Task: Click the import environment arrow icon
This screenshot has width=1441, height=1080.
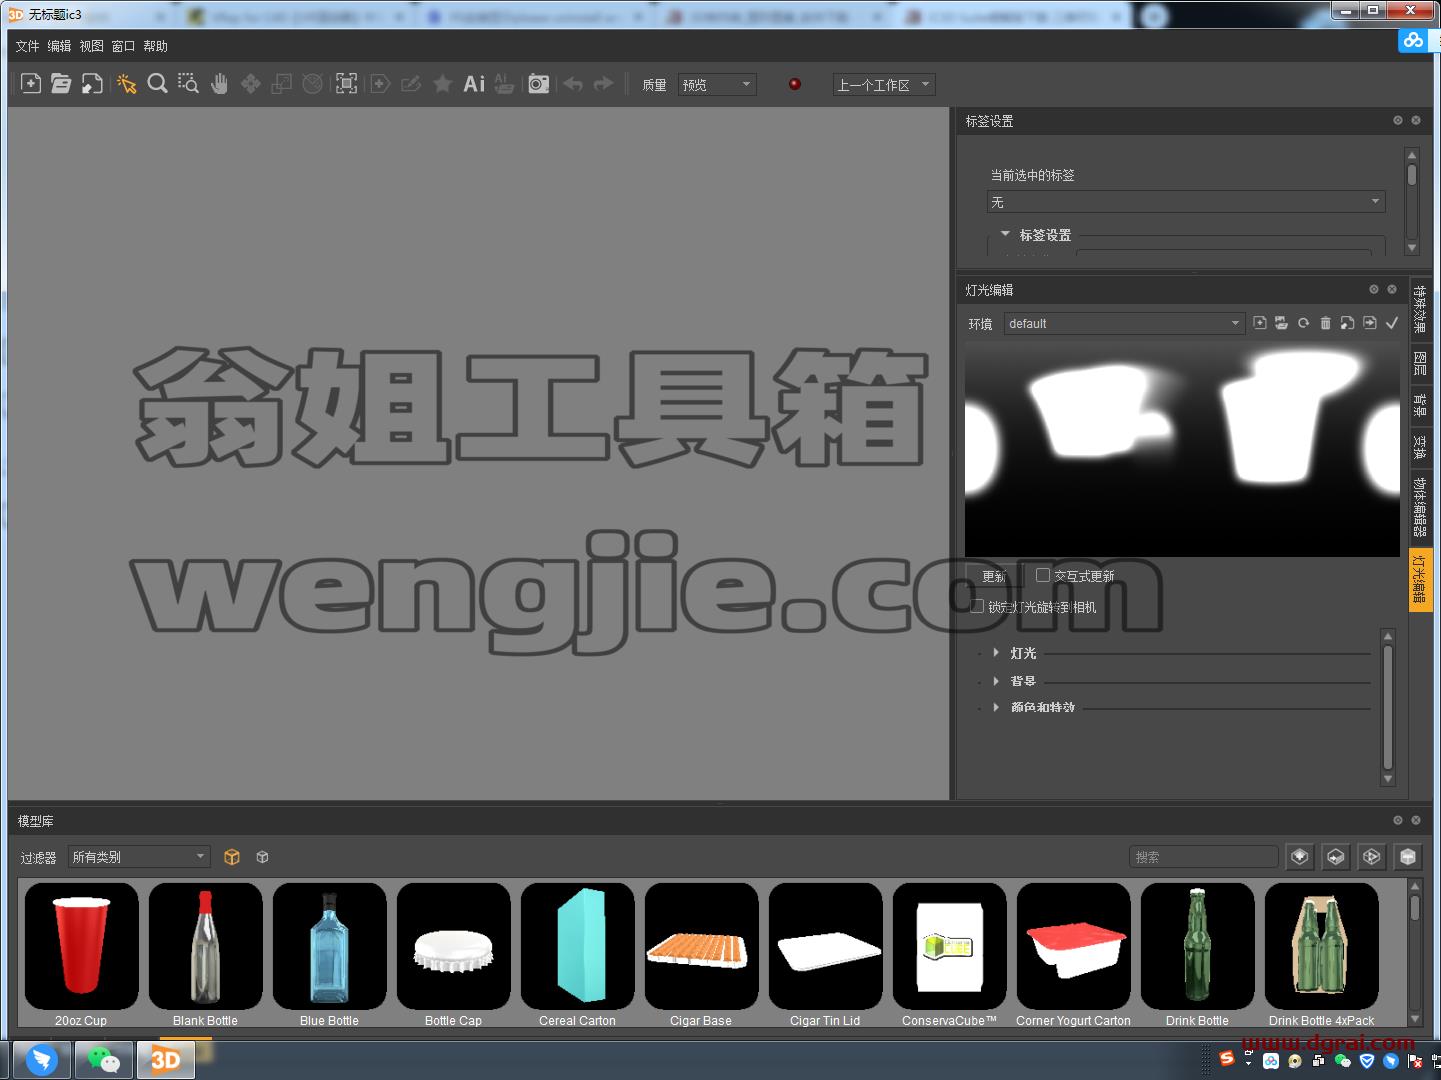Action: click(x=1369, y=323)
